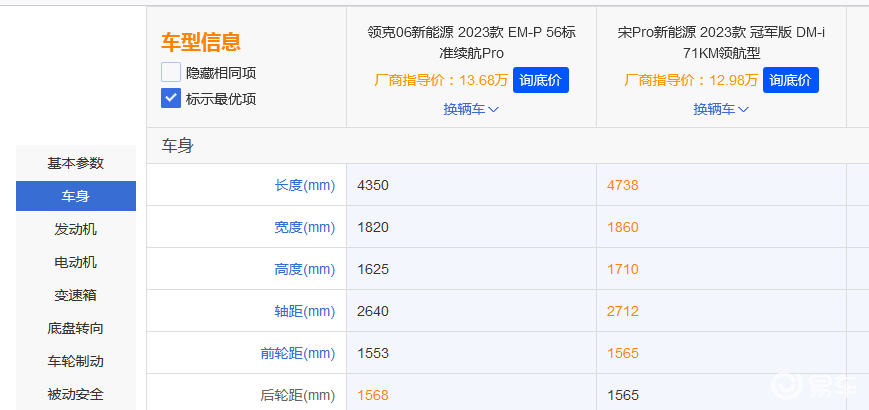869x410 pixels.
Task: Click 询底价 button for 宋Pro 12.98万
Action: click(790, 80)
